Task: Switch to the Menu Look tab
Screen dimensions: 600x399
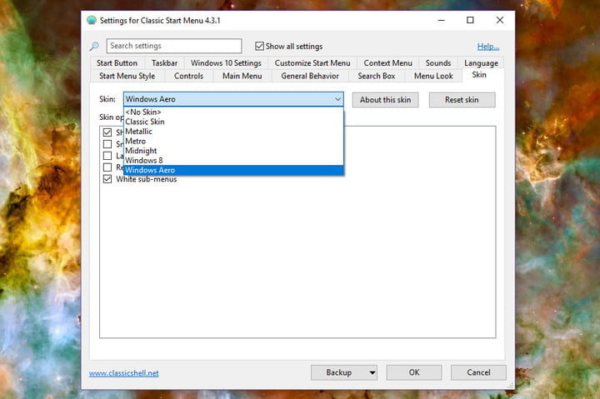Action: pos(434,76)
